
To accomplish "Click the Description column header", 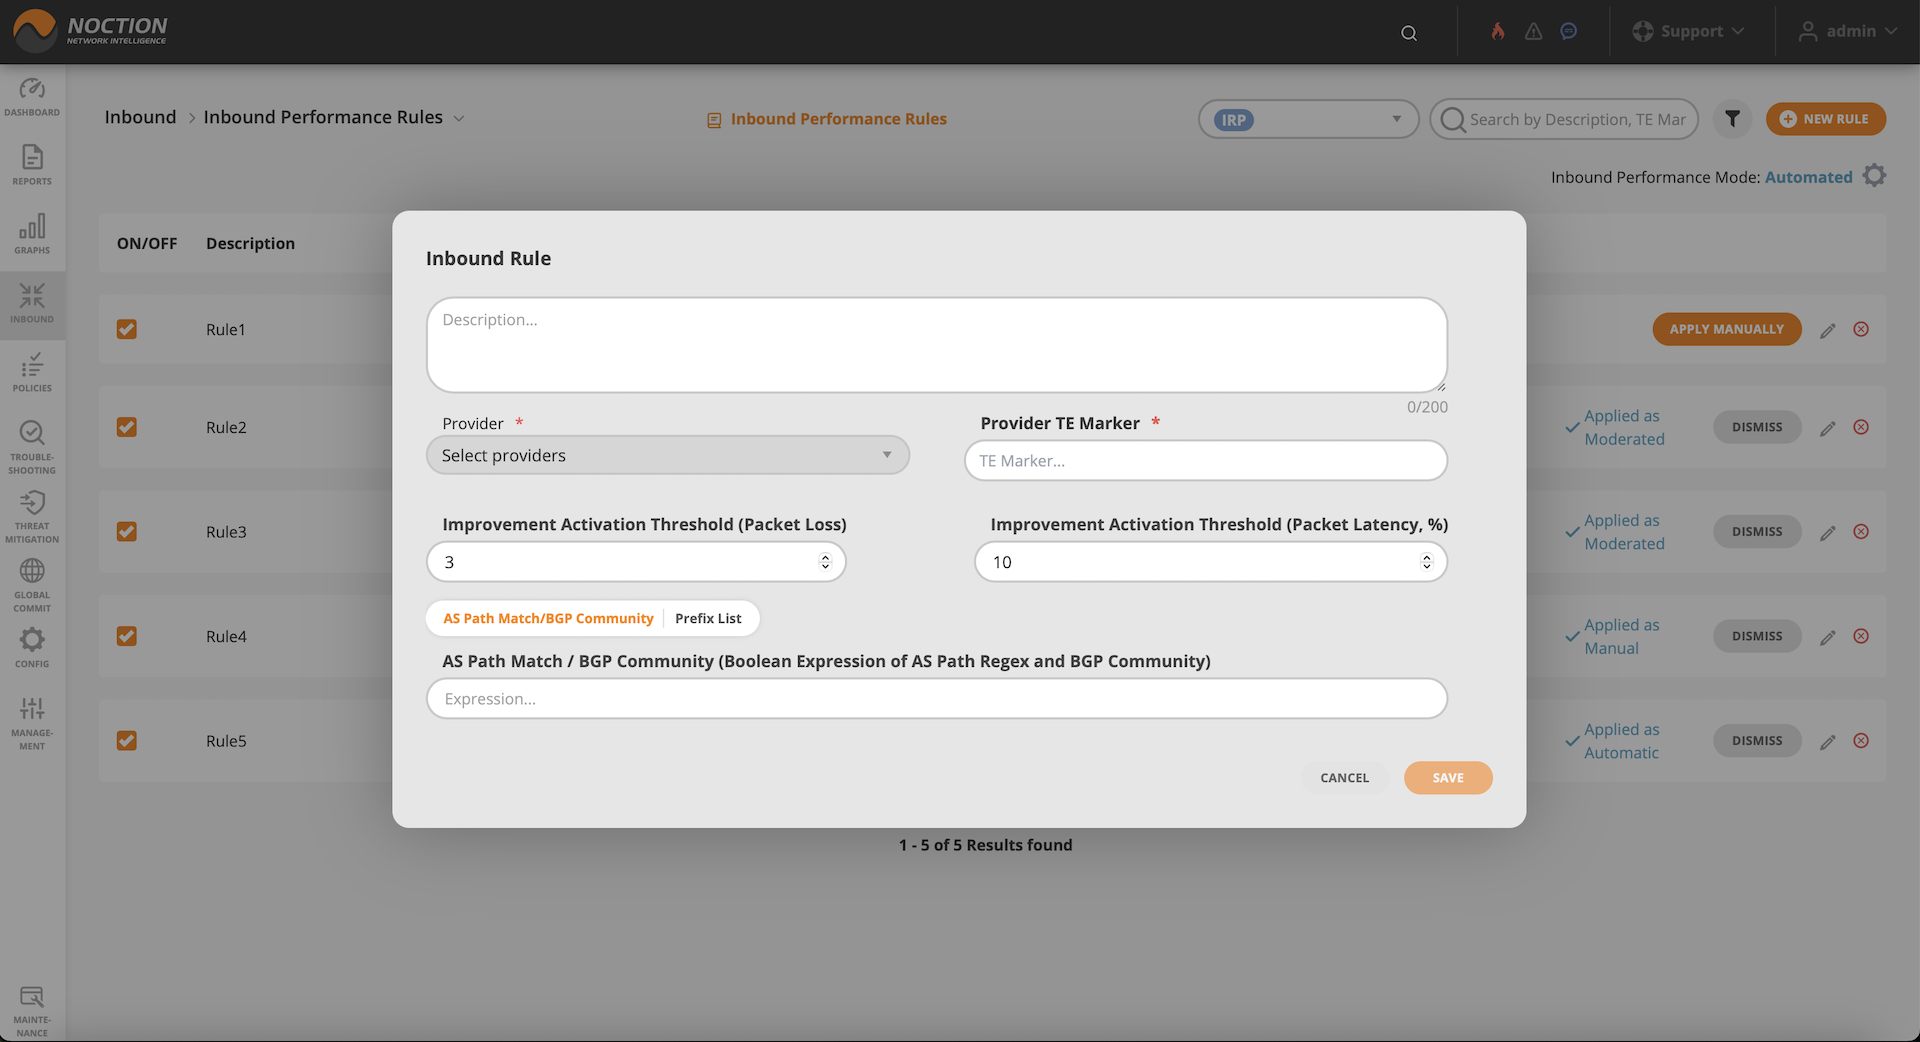I will [x=250, y=243].
